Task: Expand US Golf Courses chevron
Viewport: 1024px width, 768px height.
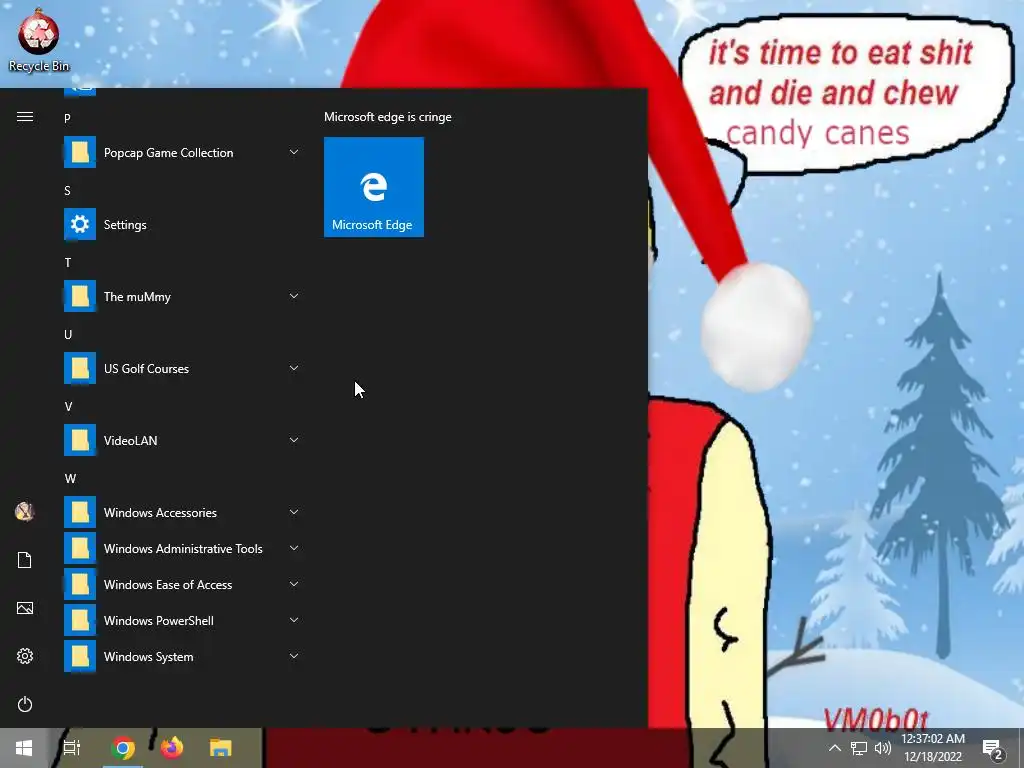Action: click(x=294, y=368)
